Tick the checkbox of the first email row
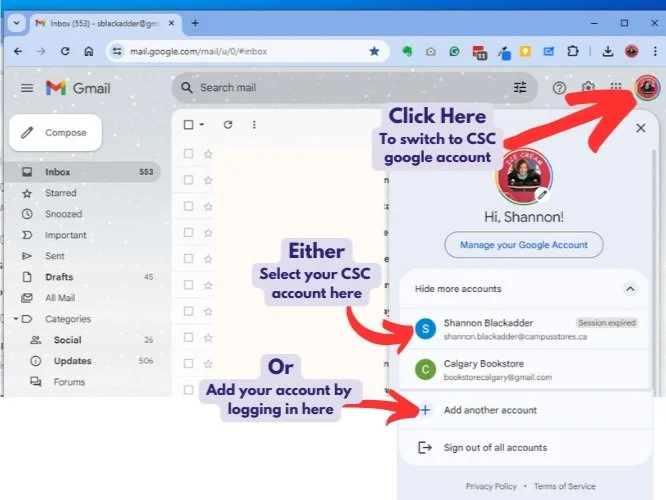The width and height of the screenshot is (666, 500). pos(189,153)
